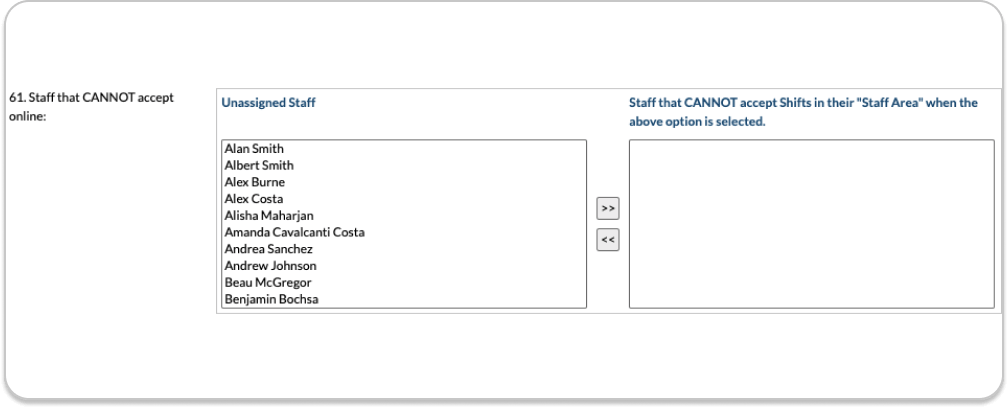
Task: Select the last visible Unassigned Staff name
Action: pyautogui.click(x=271, y=299)
